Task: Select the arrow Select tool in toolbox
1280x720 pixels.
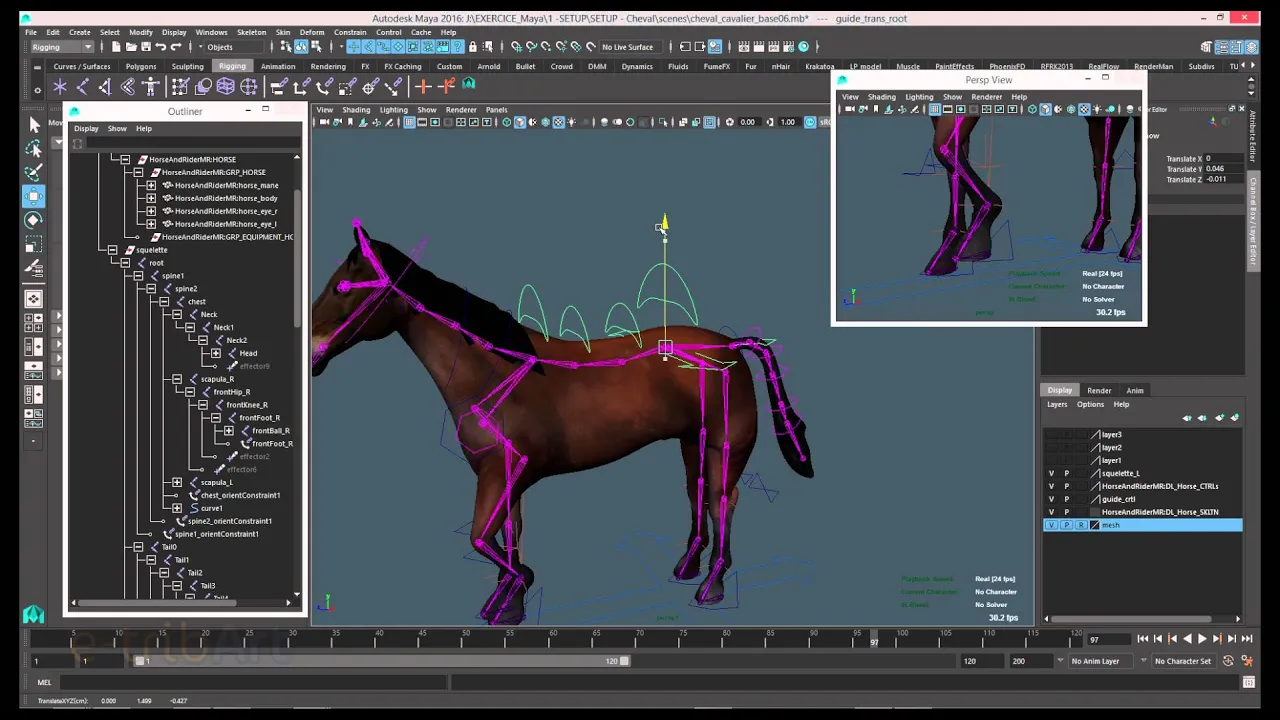Action: pos(33,124)
